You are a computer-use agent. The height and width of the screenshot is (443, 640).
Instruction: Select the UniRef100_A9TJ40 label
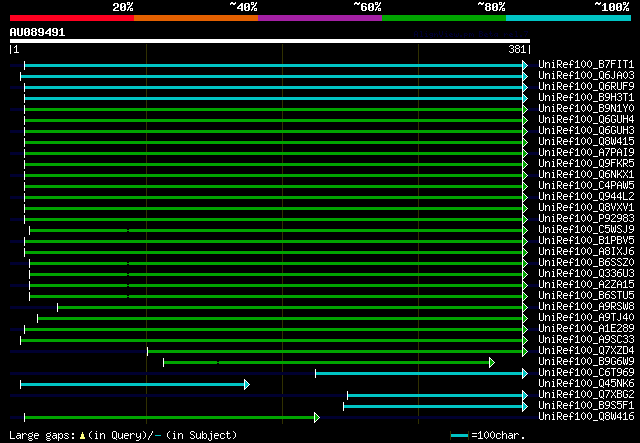586,318
